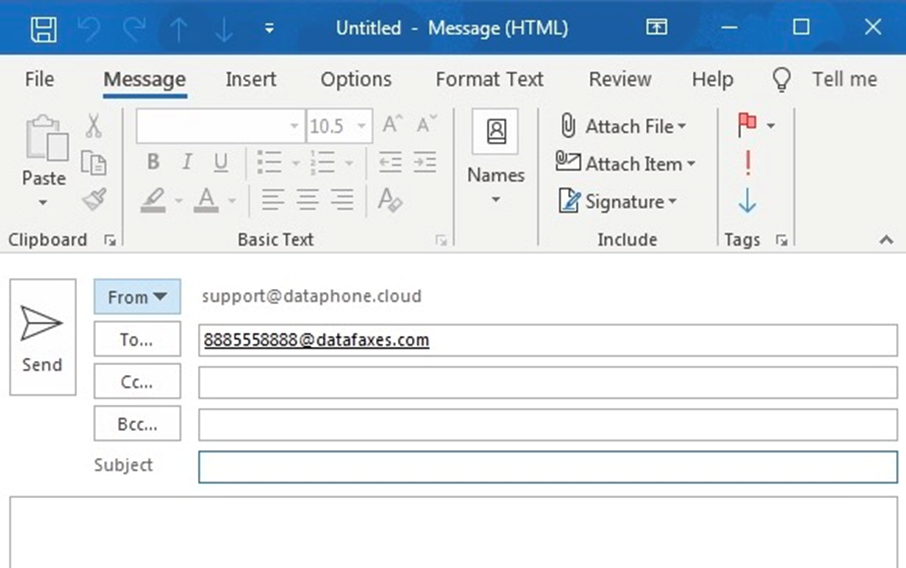906x568 pixels.
Task: Switch to the Insert tab
Action: (x=252, y=80)
